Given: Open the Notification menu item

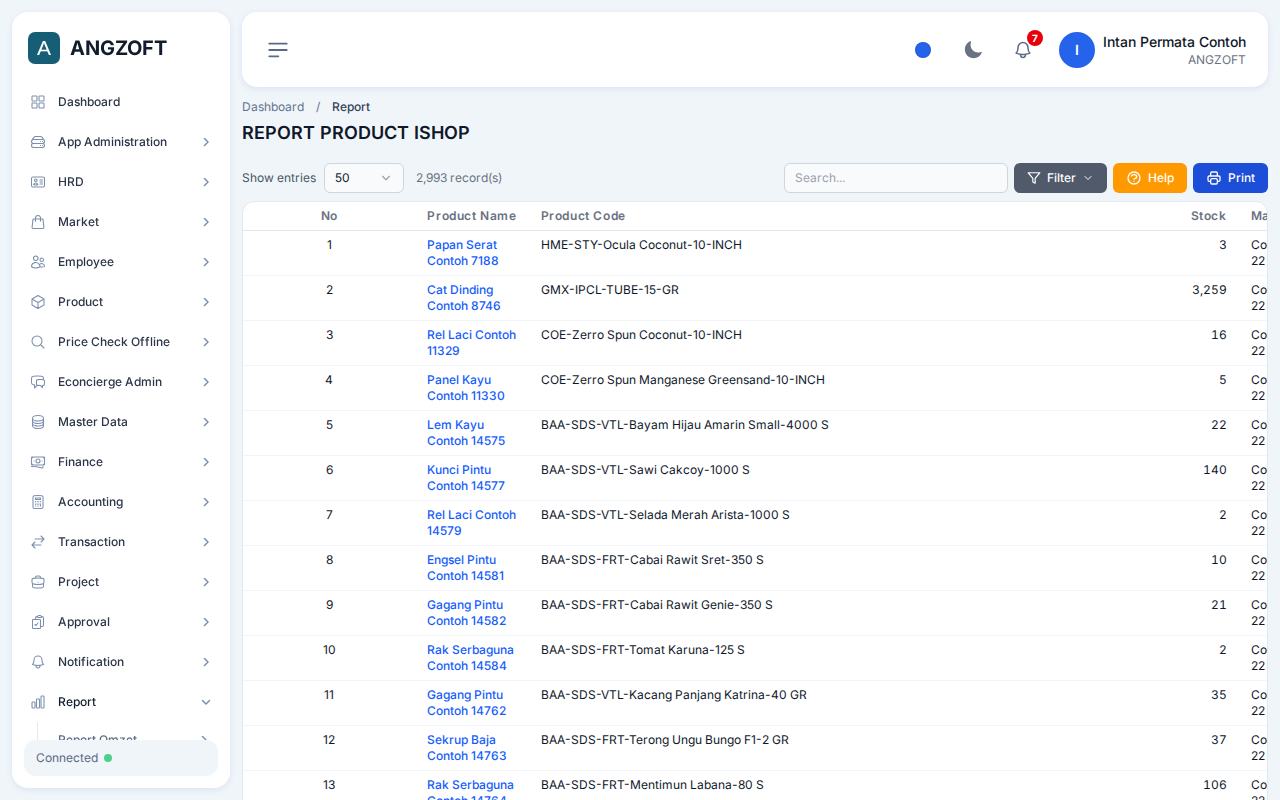Looking at the screenshot, I should pyautogui.click(x=121, y=662).
